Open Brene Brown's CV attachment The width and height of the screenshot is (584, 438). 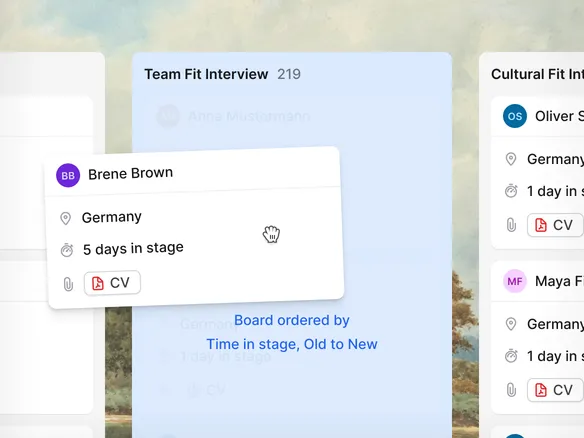112,283
